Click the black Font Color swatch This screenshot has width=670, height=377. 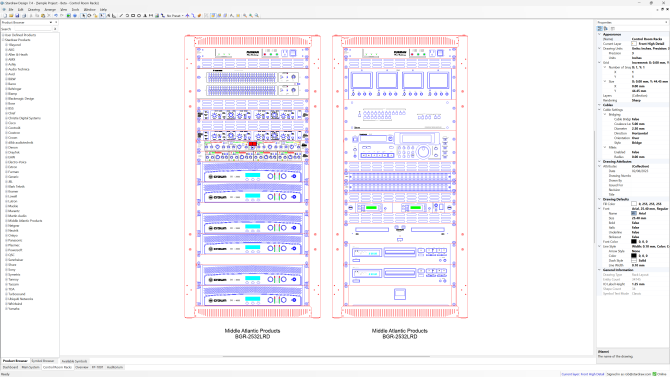[634, 242]
